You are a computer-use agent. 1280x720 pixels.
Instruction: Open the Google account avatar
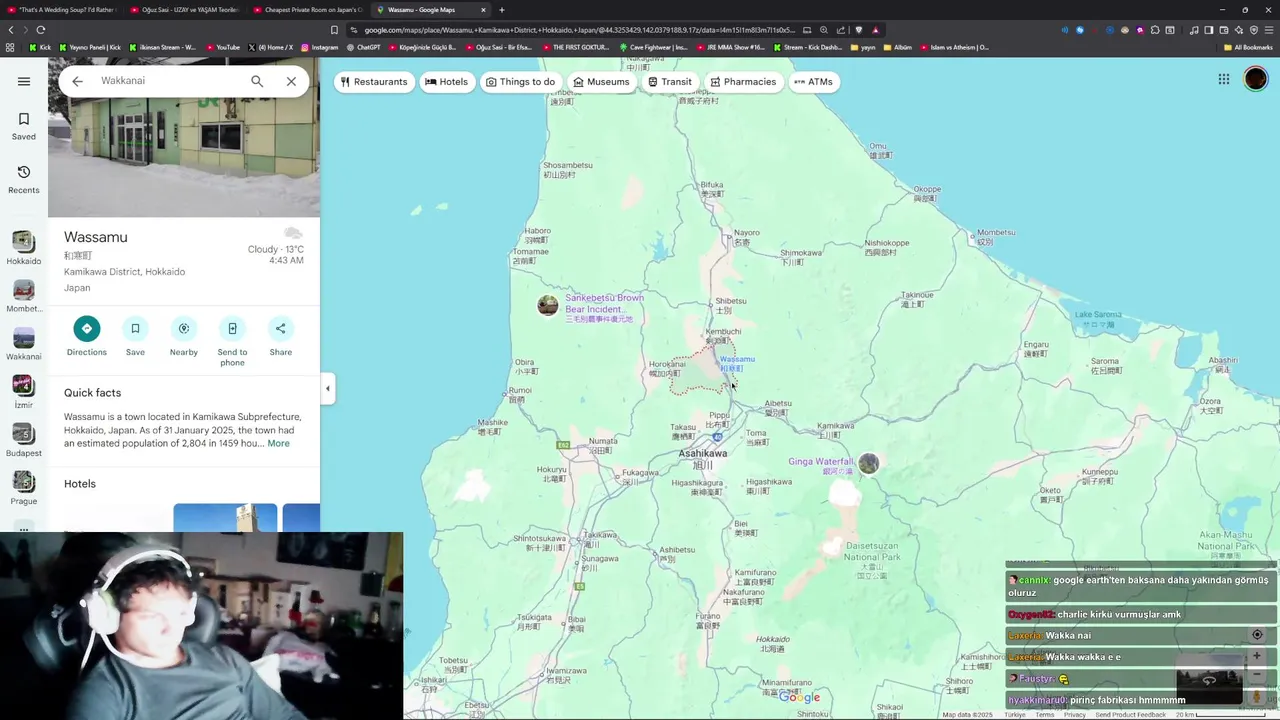pos(1256,79)
